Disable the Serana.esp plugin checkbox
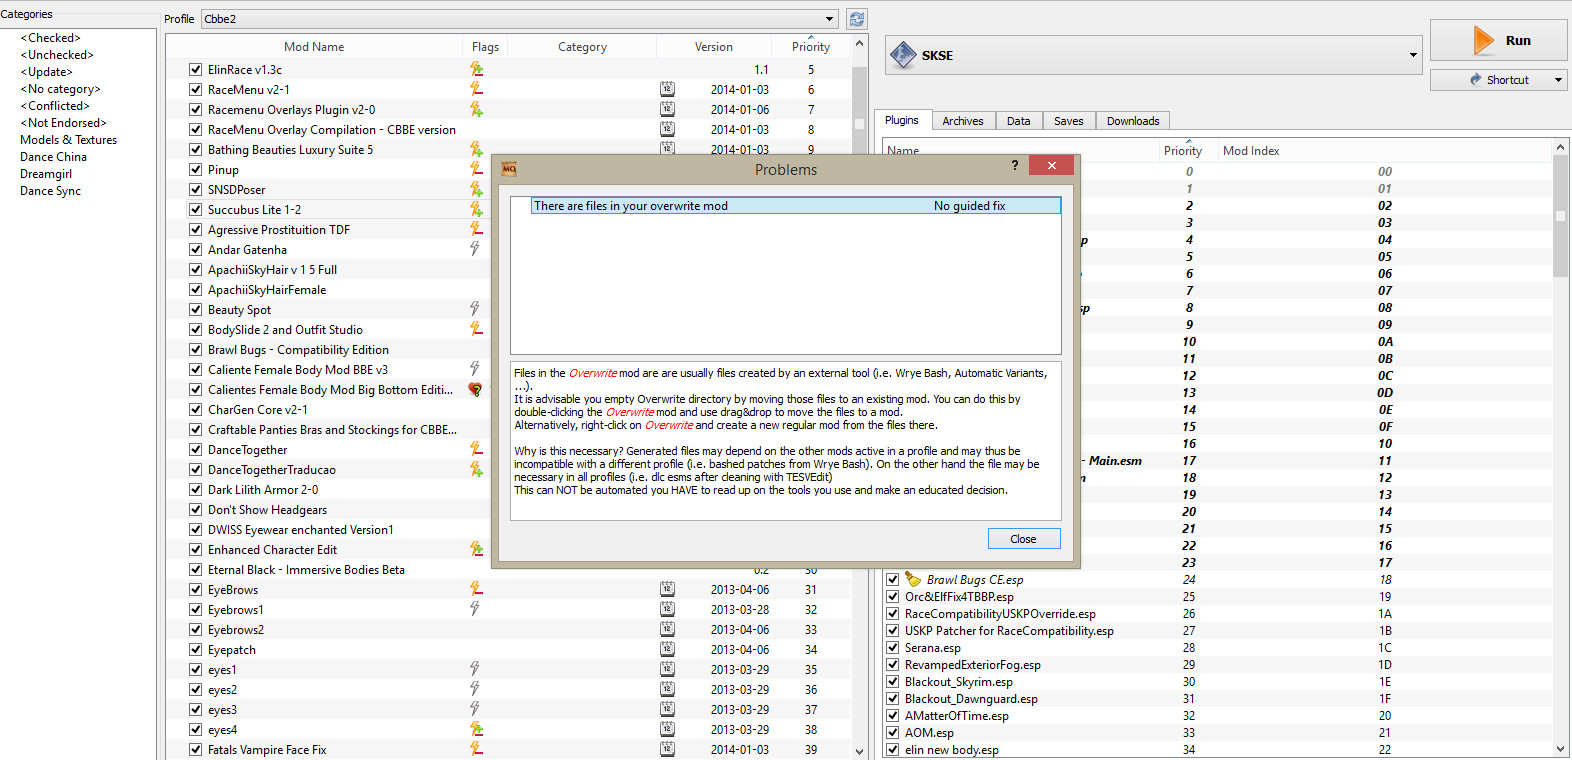1572x760 pixels. tap(892, 647)
